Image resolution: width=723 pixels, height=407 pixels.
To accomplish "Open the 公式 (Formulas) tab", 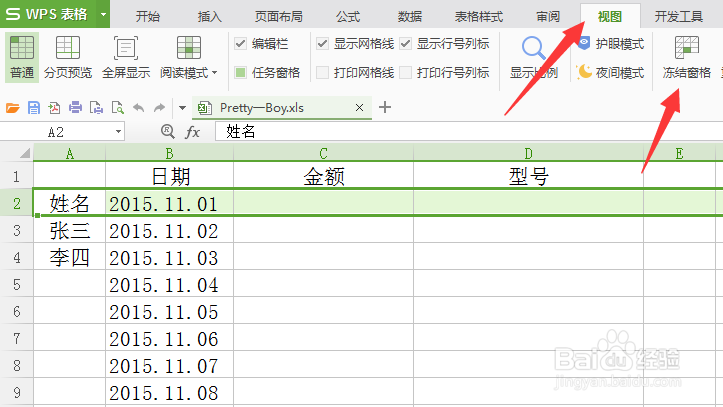I will coord(348,17).
